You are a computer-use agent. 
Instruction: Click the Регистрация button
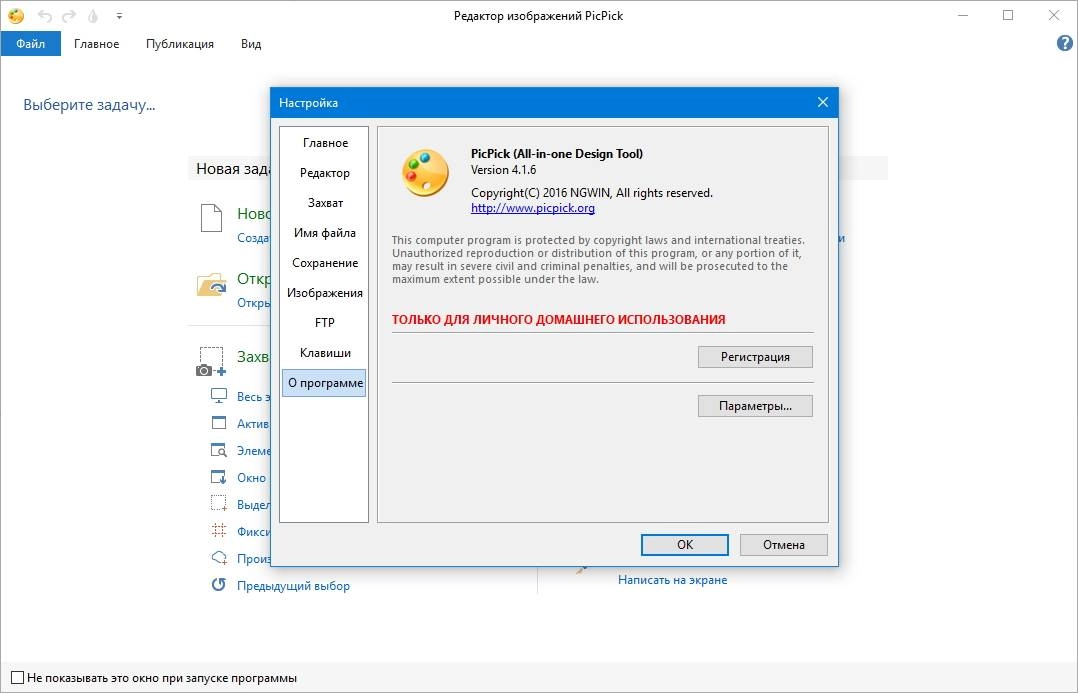pos(755,357)
